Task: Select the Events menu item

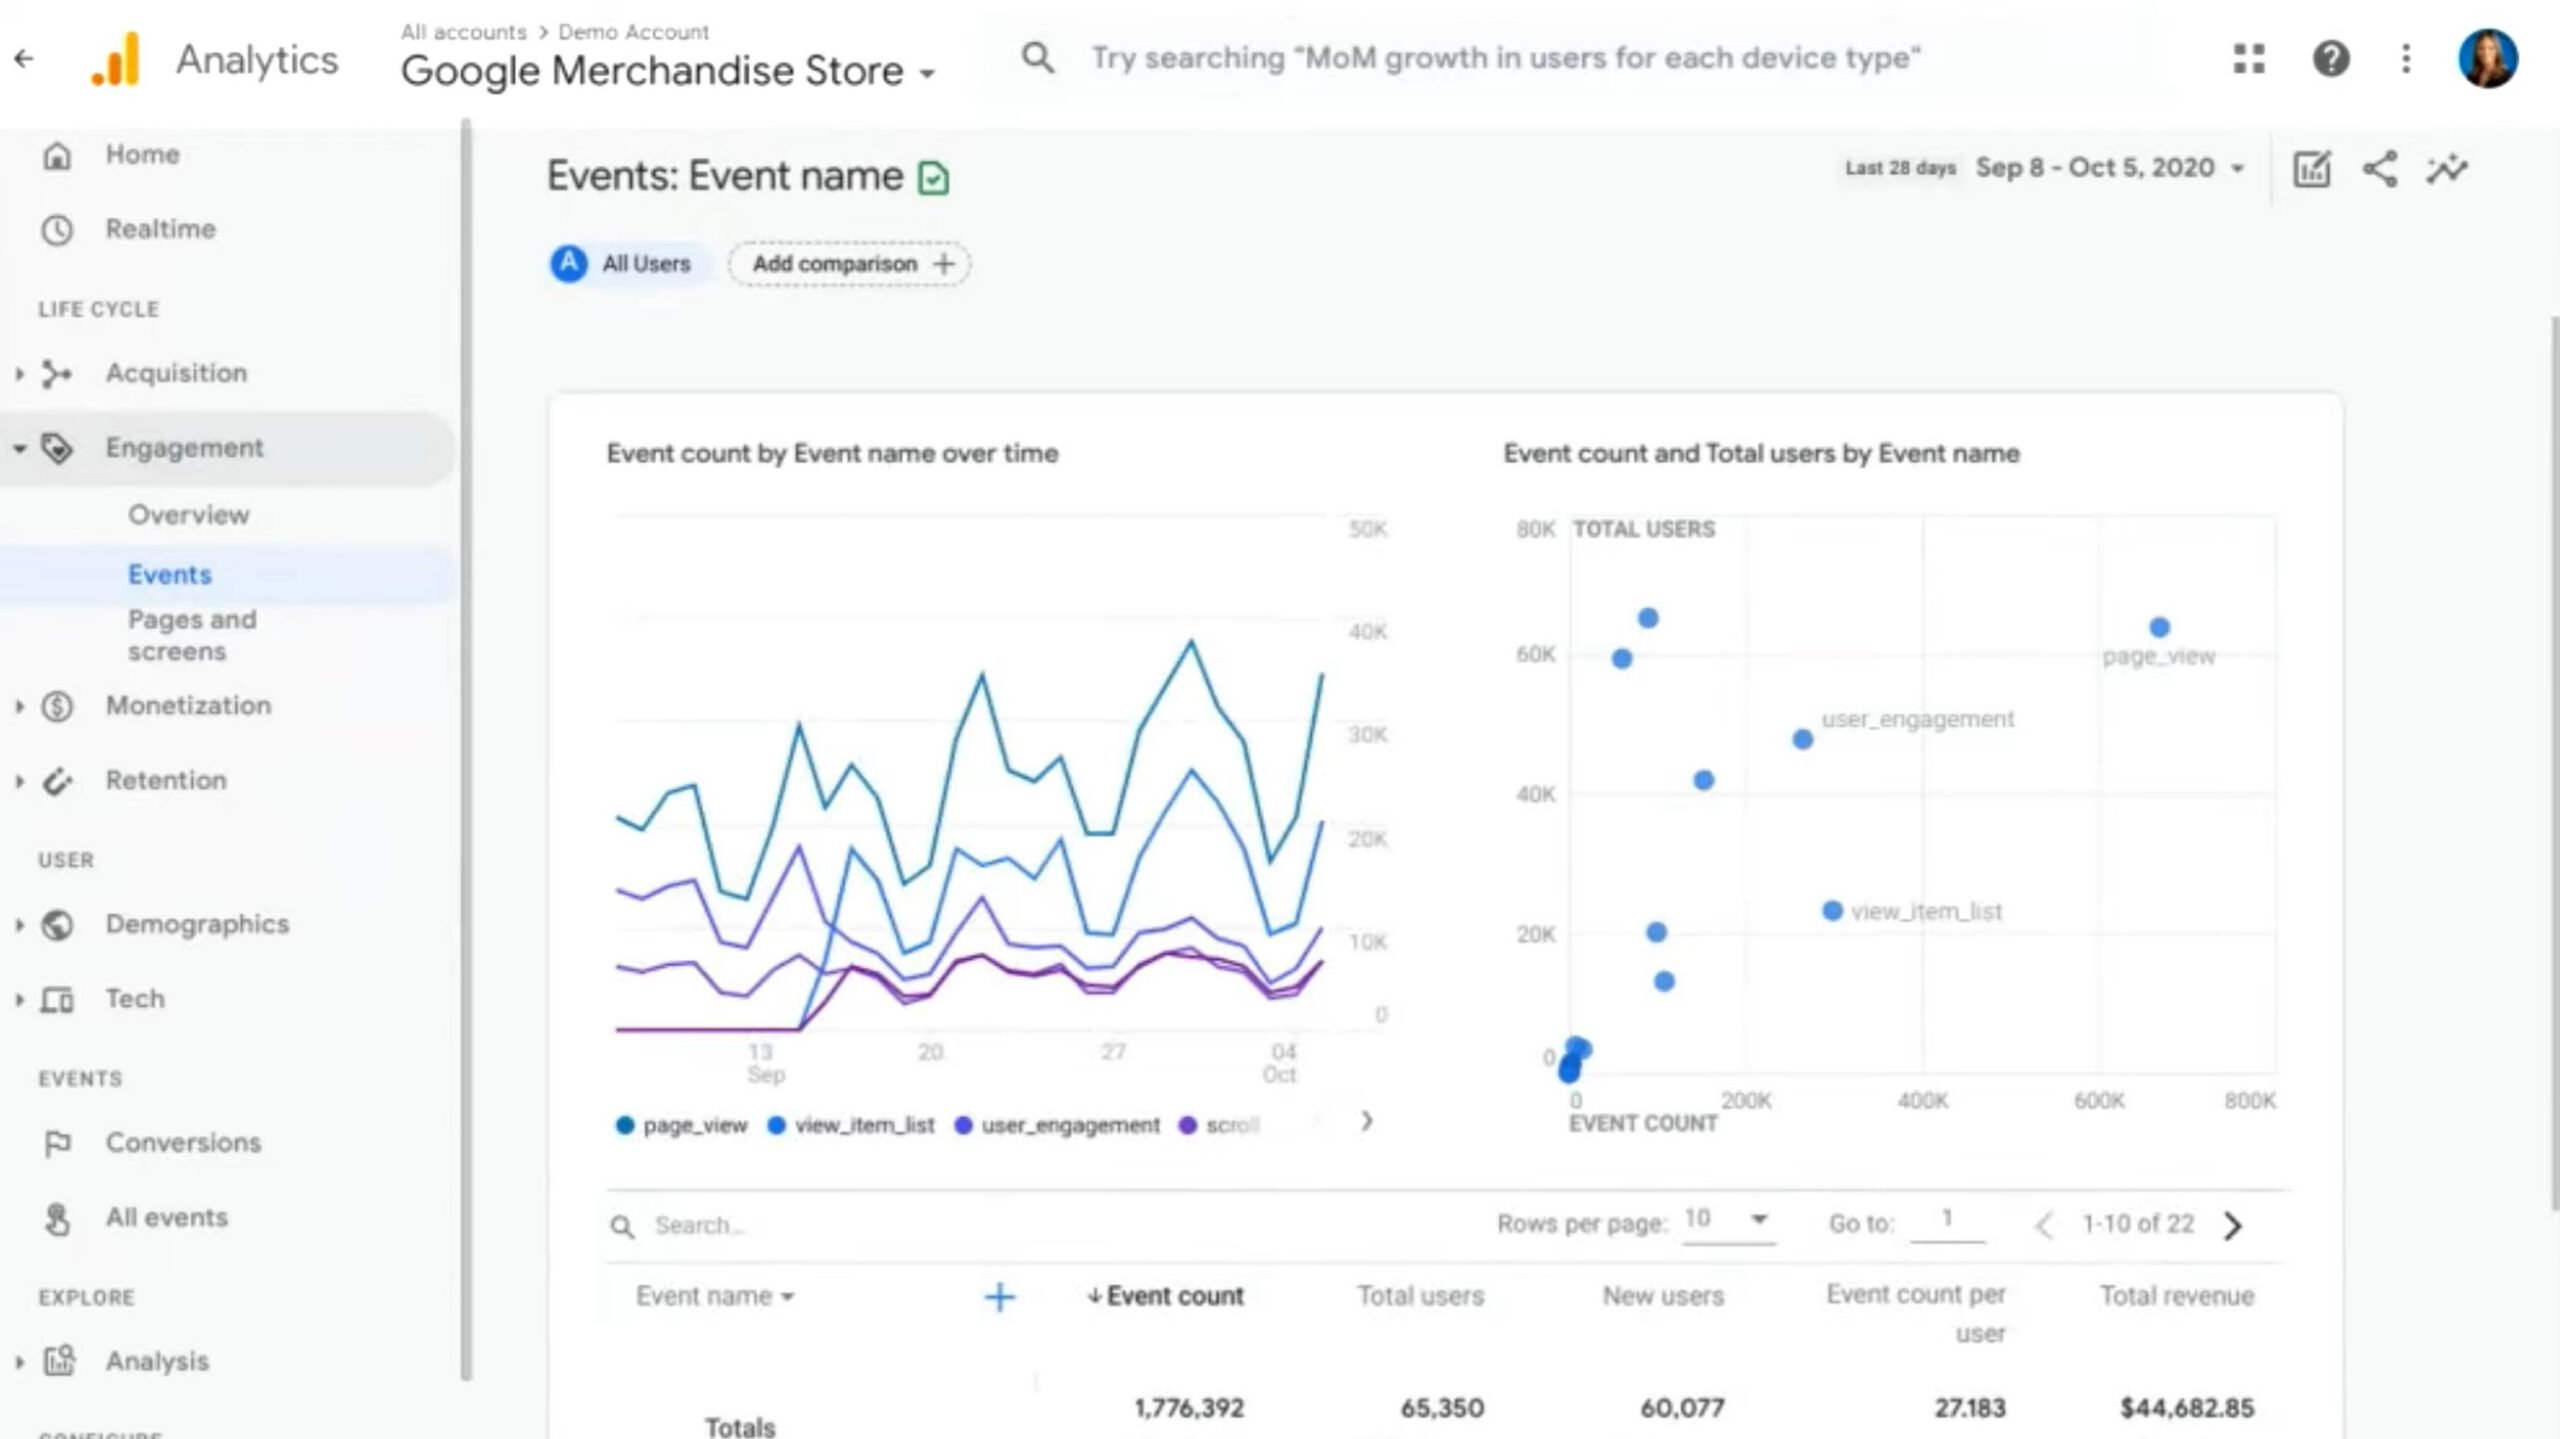Action: click(170, 575)
